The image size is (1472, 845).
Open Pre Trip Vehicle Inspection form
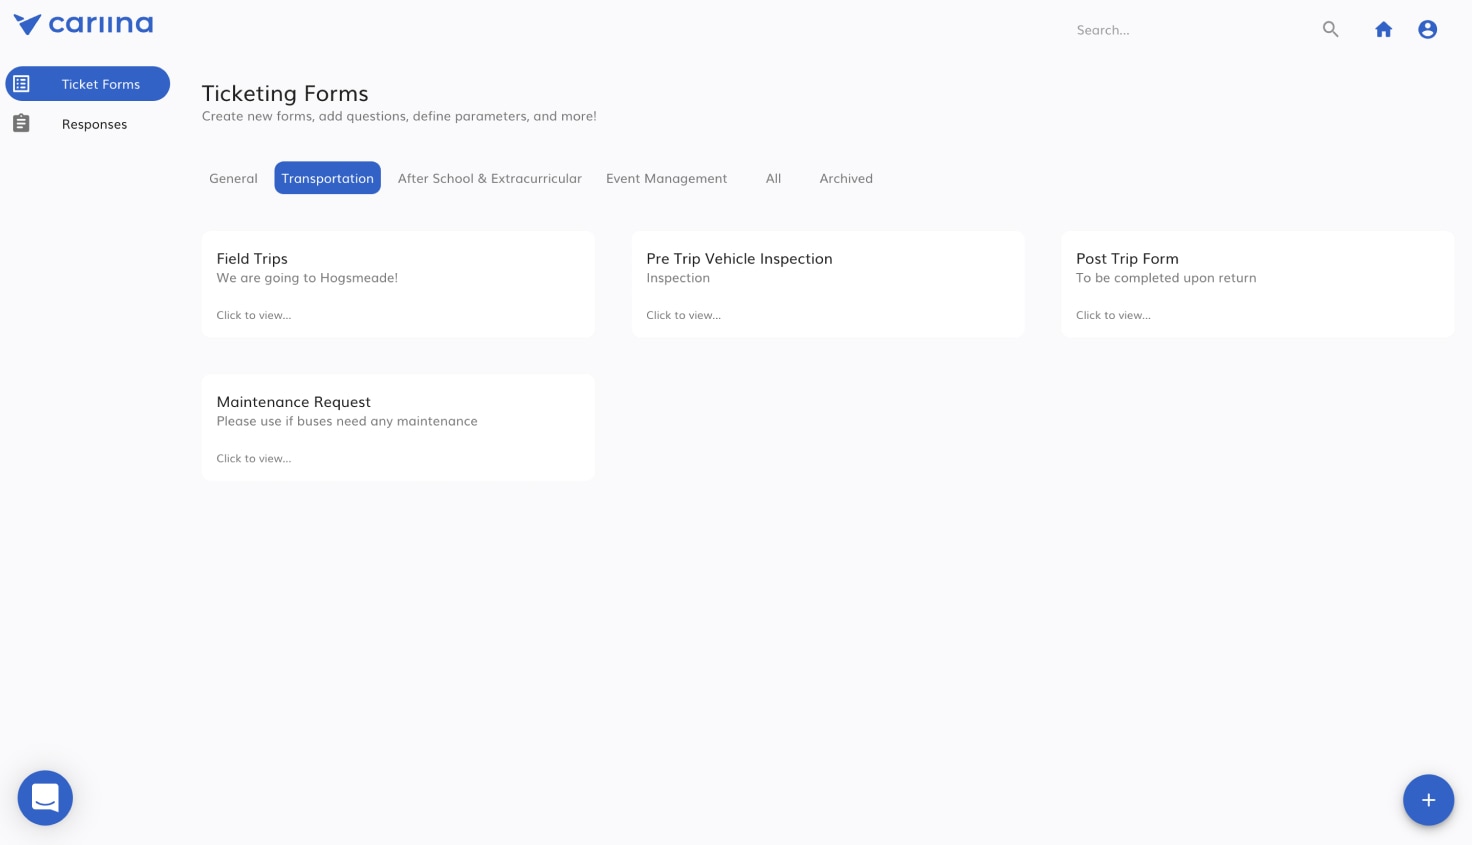coord(827,284)
